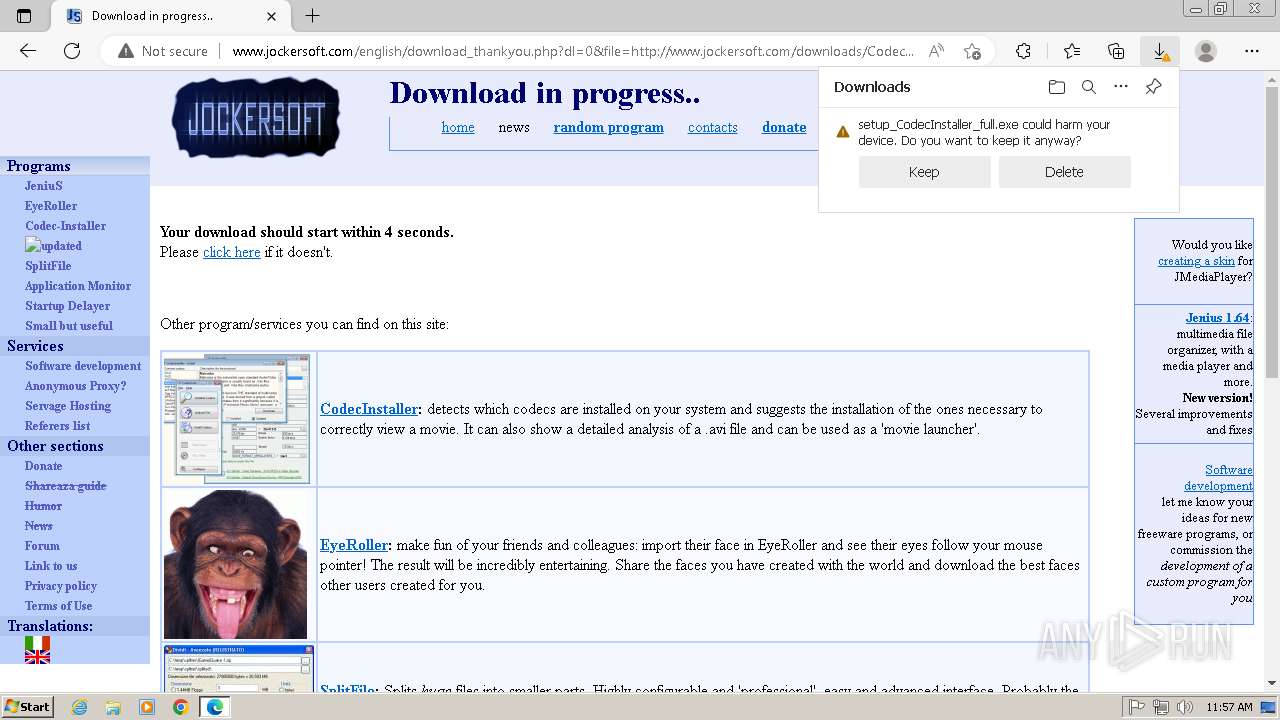Open the user profile icon

click(x=1206, y=51)
